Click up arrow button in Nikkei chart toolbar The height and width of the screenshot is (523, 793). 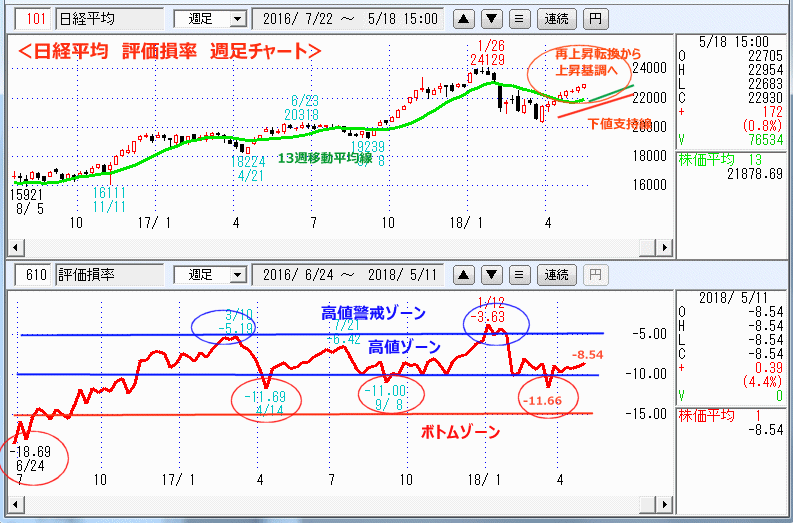(465, 18)
